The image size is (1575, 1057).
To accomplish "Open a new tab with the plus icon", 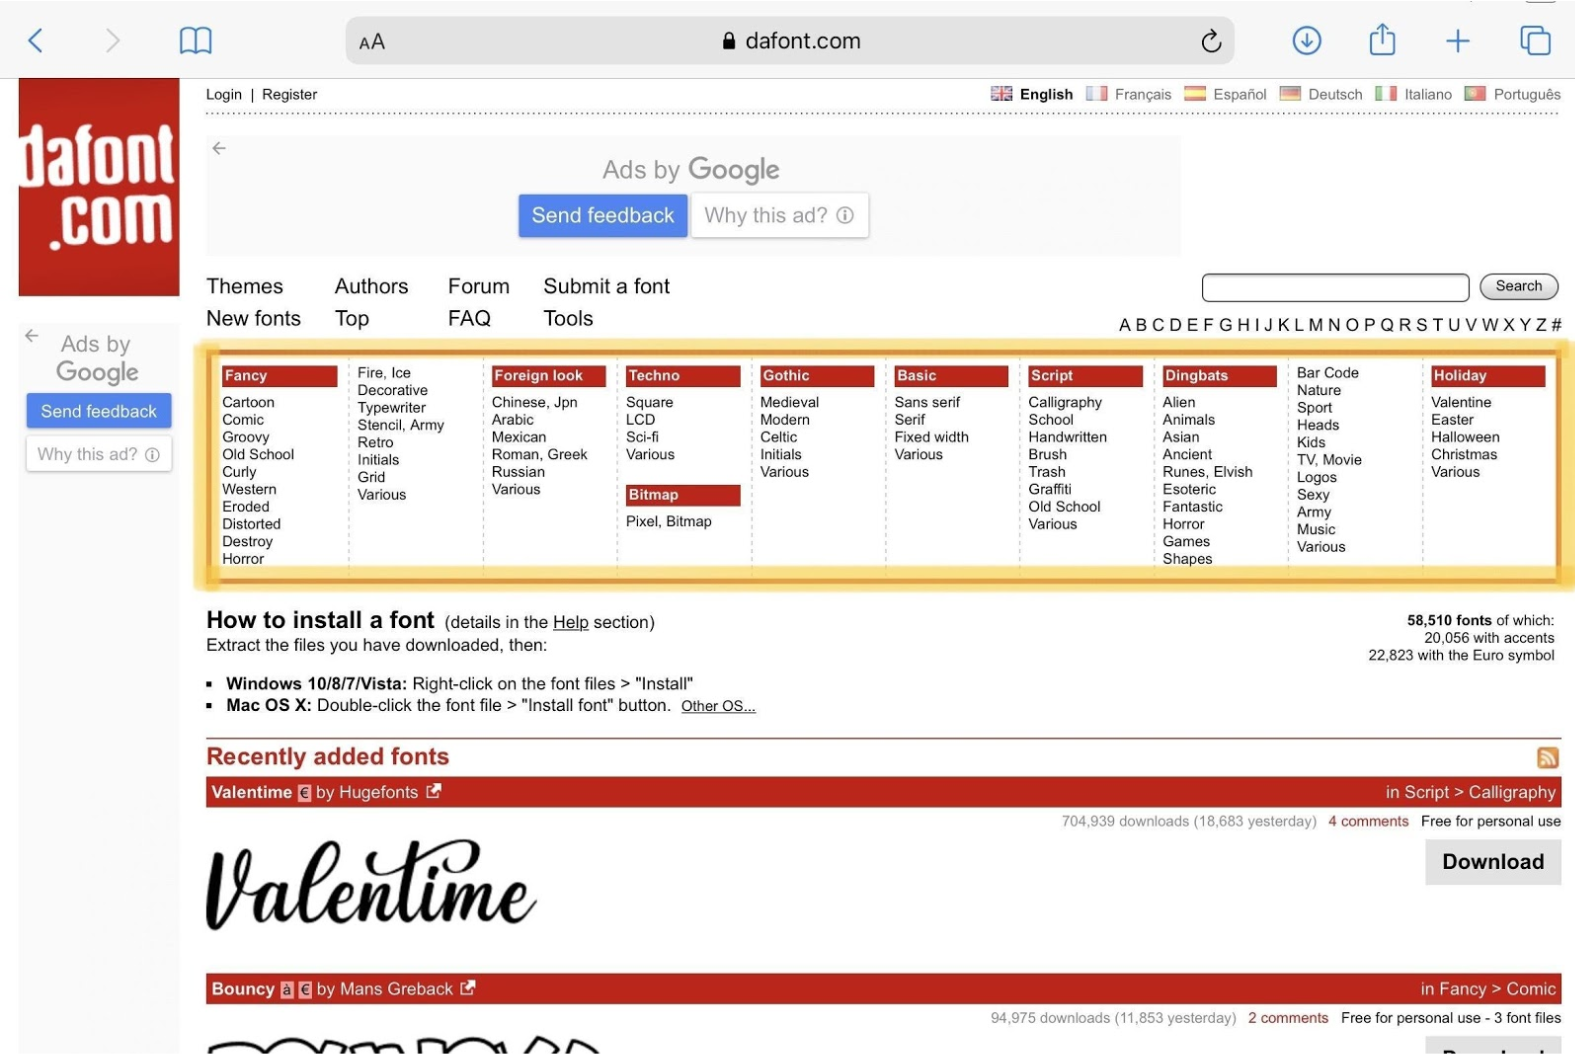I will click(1458, 41).
